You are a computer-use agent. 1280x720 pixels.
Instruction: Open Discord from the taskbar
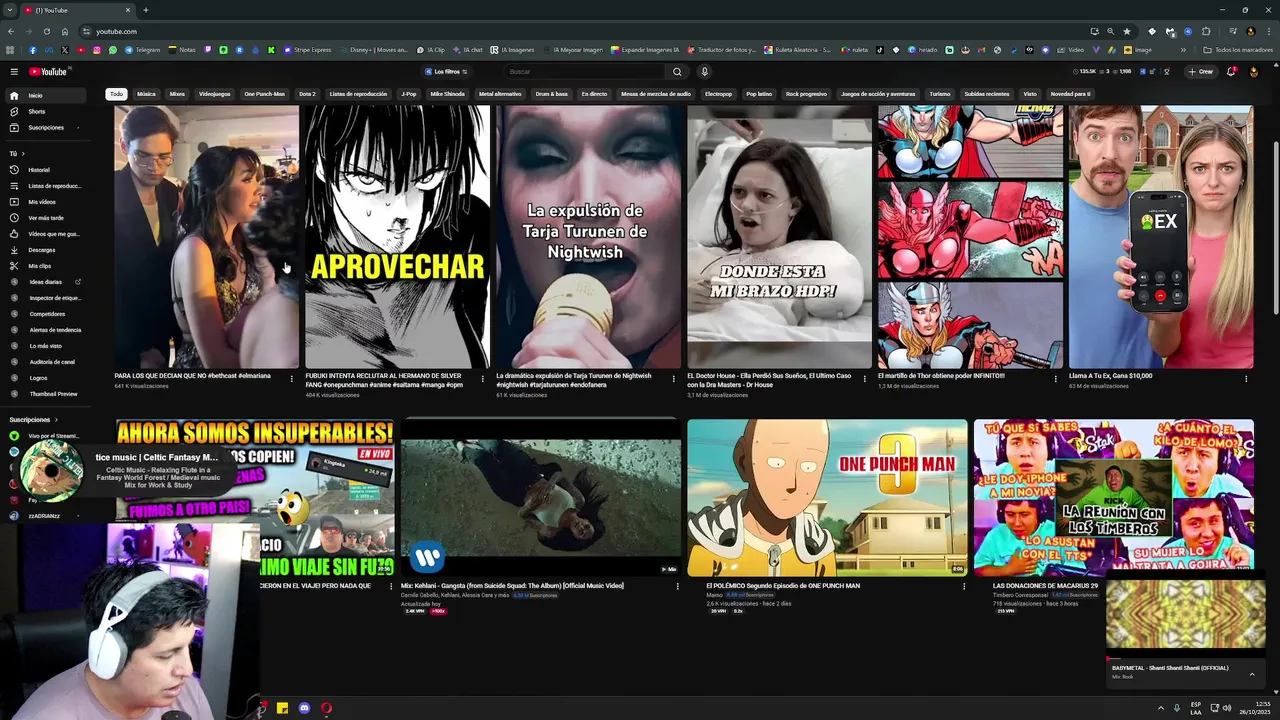tap(304, 708)
